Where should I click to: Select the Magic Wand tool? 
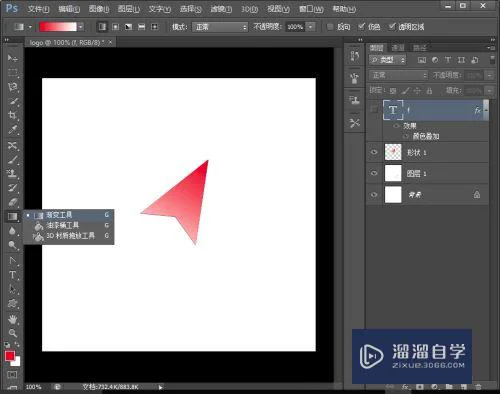[x=12, y=101]
